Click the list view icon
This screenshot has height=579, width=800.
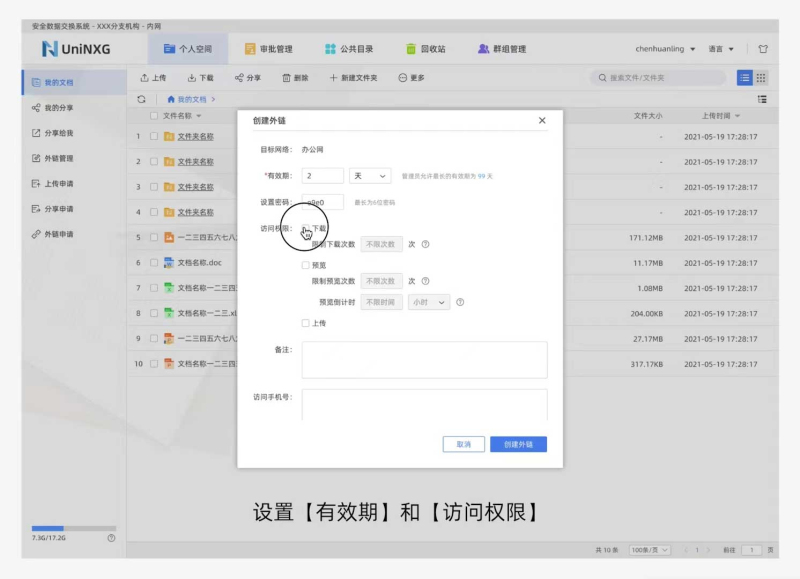click(745, 77)
